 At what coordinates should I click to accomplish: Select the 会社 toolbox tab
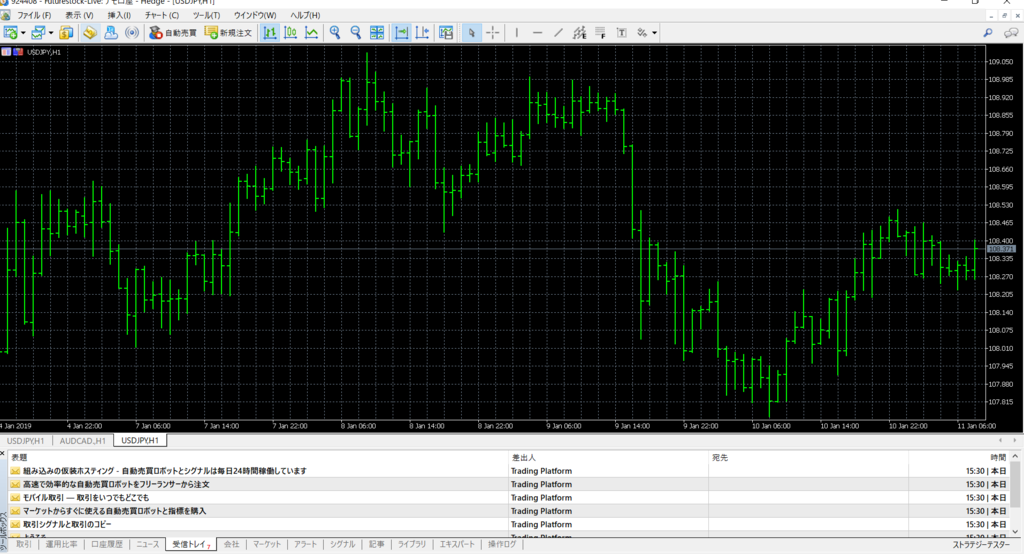point(231,544)
